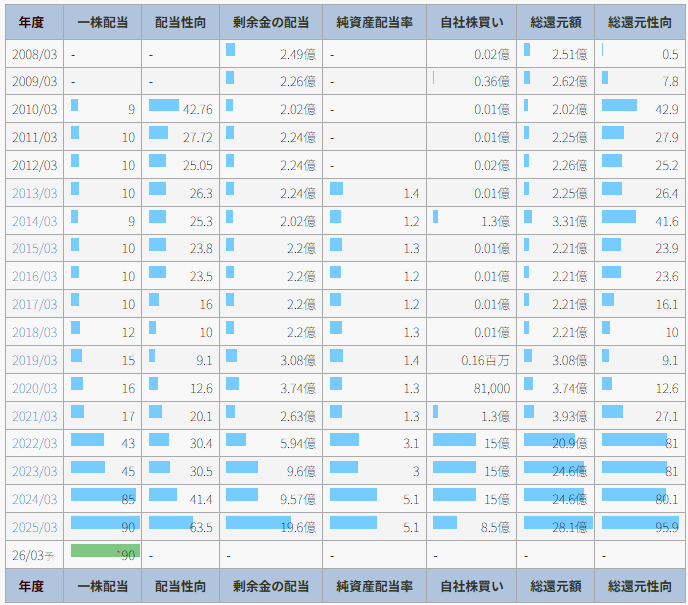Click the bottom 総還元額 column header
Screen dimensions: 688x605
point(557,586)
